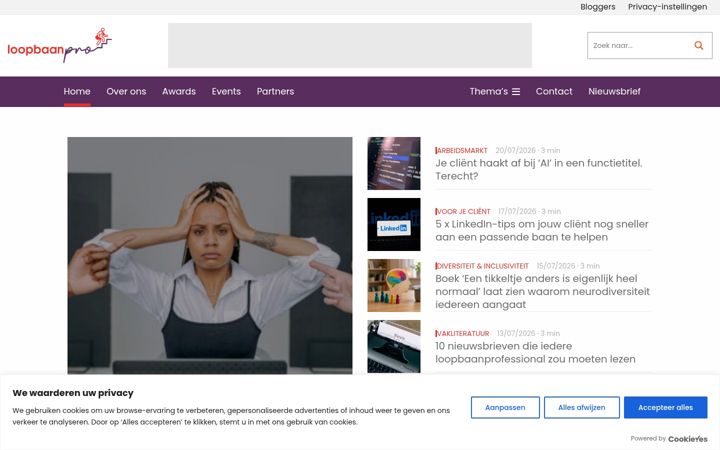Open the Bloggers link
This screenshot has height=450, width=720.
point(597,7)
